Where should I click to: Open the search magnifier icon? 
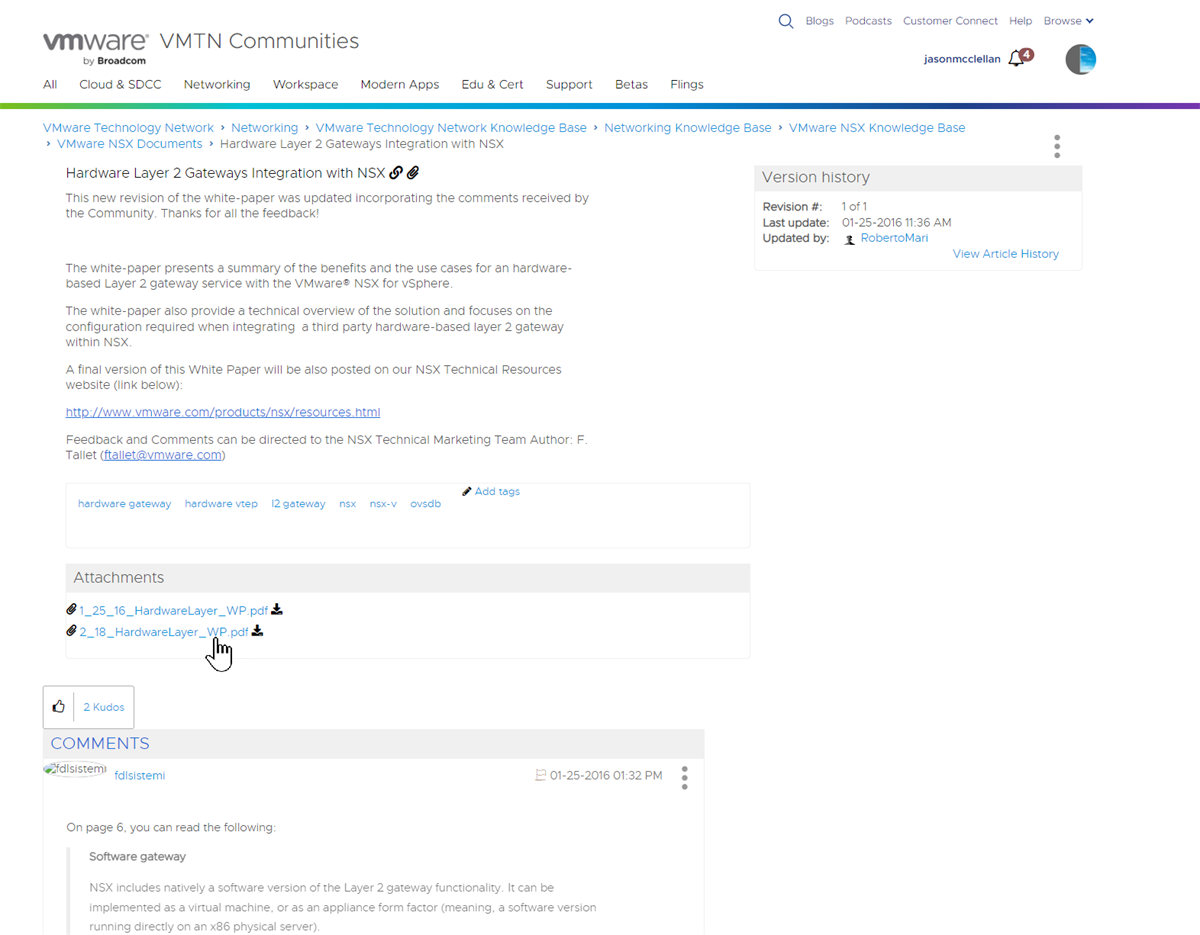pyautogui.click(x=786, y=21)
